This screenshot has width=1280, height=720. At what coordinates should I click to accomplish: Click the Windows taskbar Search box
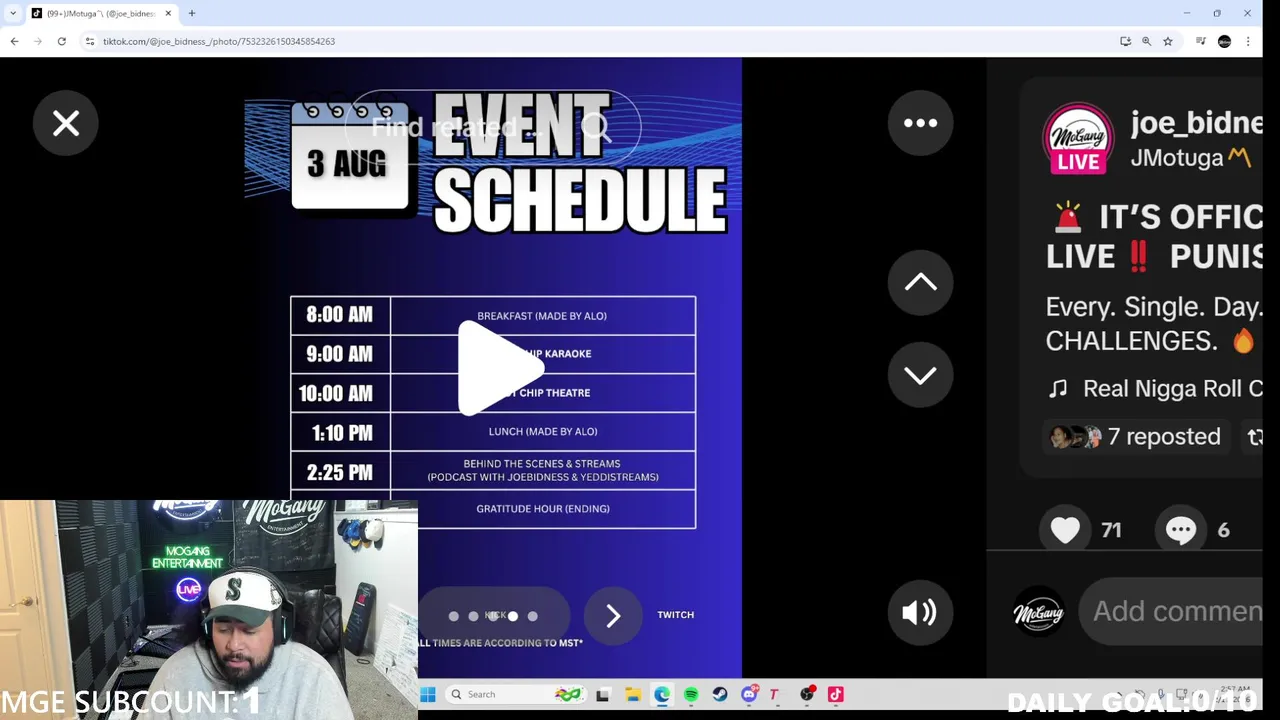[x=515, y=694]
